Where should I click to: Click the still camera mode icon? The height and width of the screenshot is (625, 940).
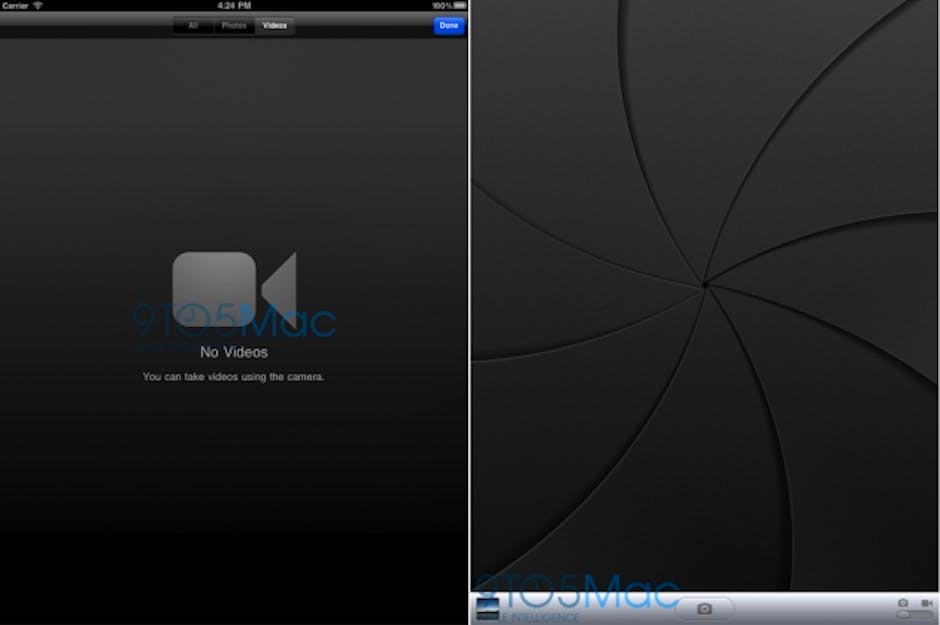(x=903, y=603)
